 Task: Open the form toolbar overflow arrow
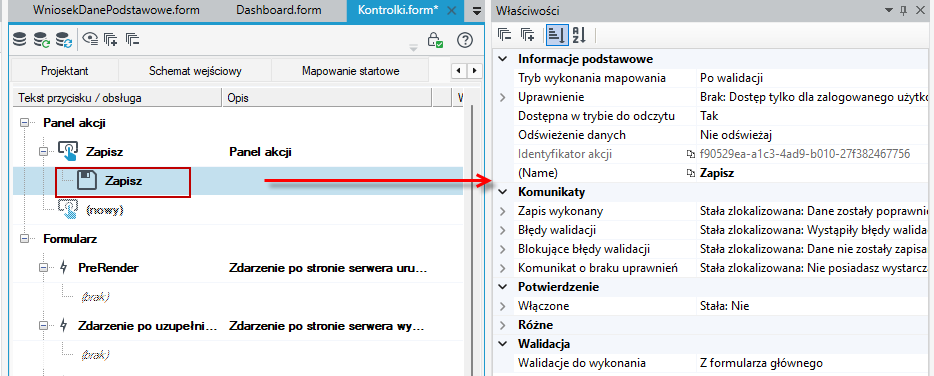click(x=413, y=47)
